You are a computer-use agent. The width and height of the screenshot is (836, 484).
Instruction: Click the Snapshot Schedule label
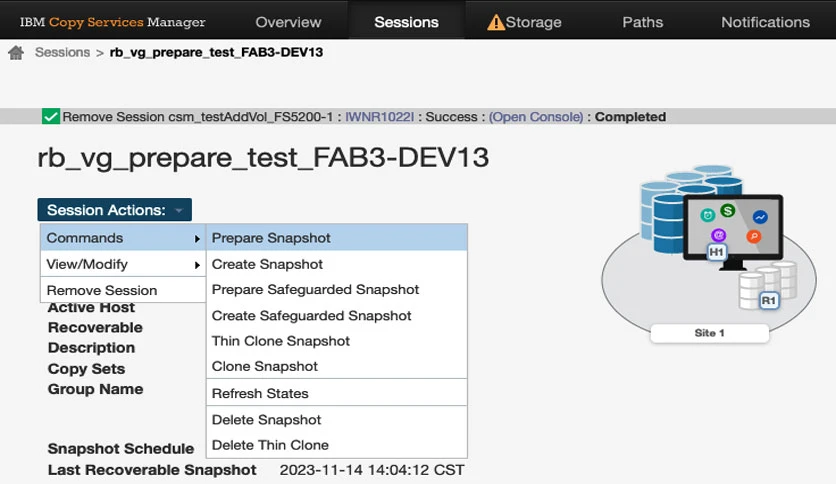(x=120, y=448)
